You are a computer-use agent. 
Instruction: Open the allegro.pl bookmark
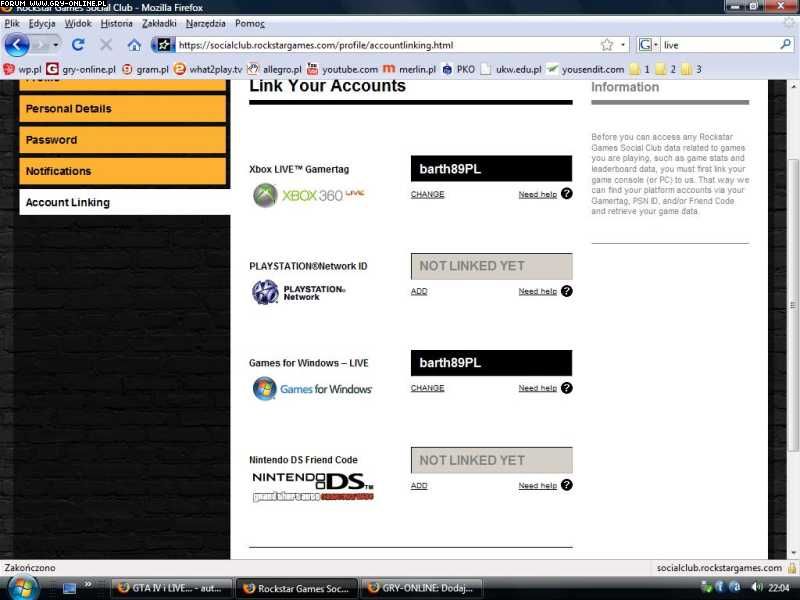(274, 69)
